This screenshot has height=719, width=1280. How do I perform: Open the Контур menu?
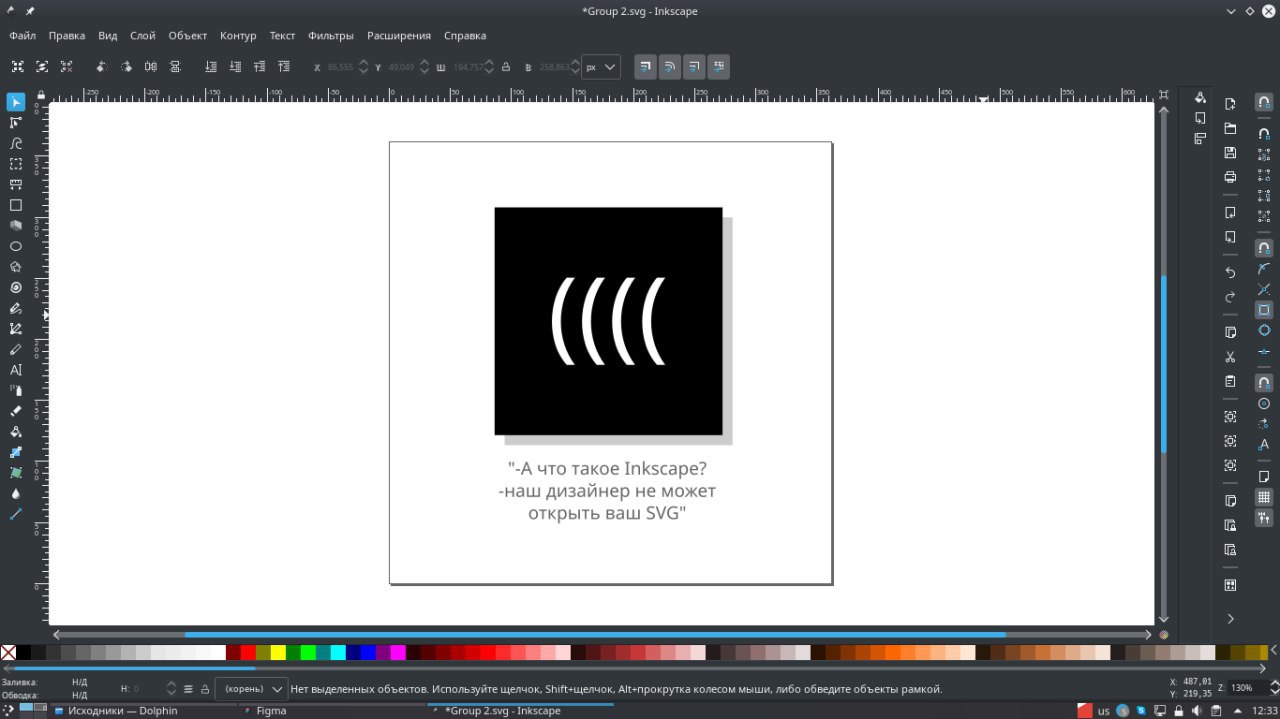(238, 35)
